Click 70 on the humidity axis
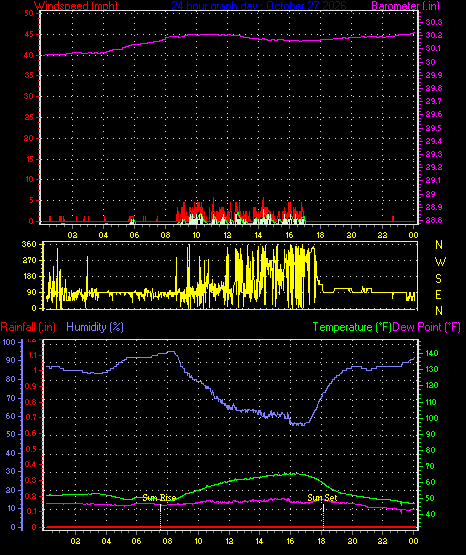The height and width of the screenshot is (555, 466). point(11,398)
